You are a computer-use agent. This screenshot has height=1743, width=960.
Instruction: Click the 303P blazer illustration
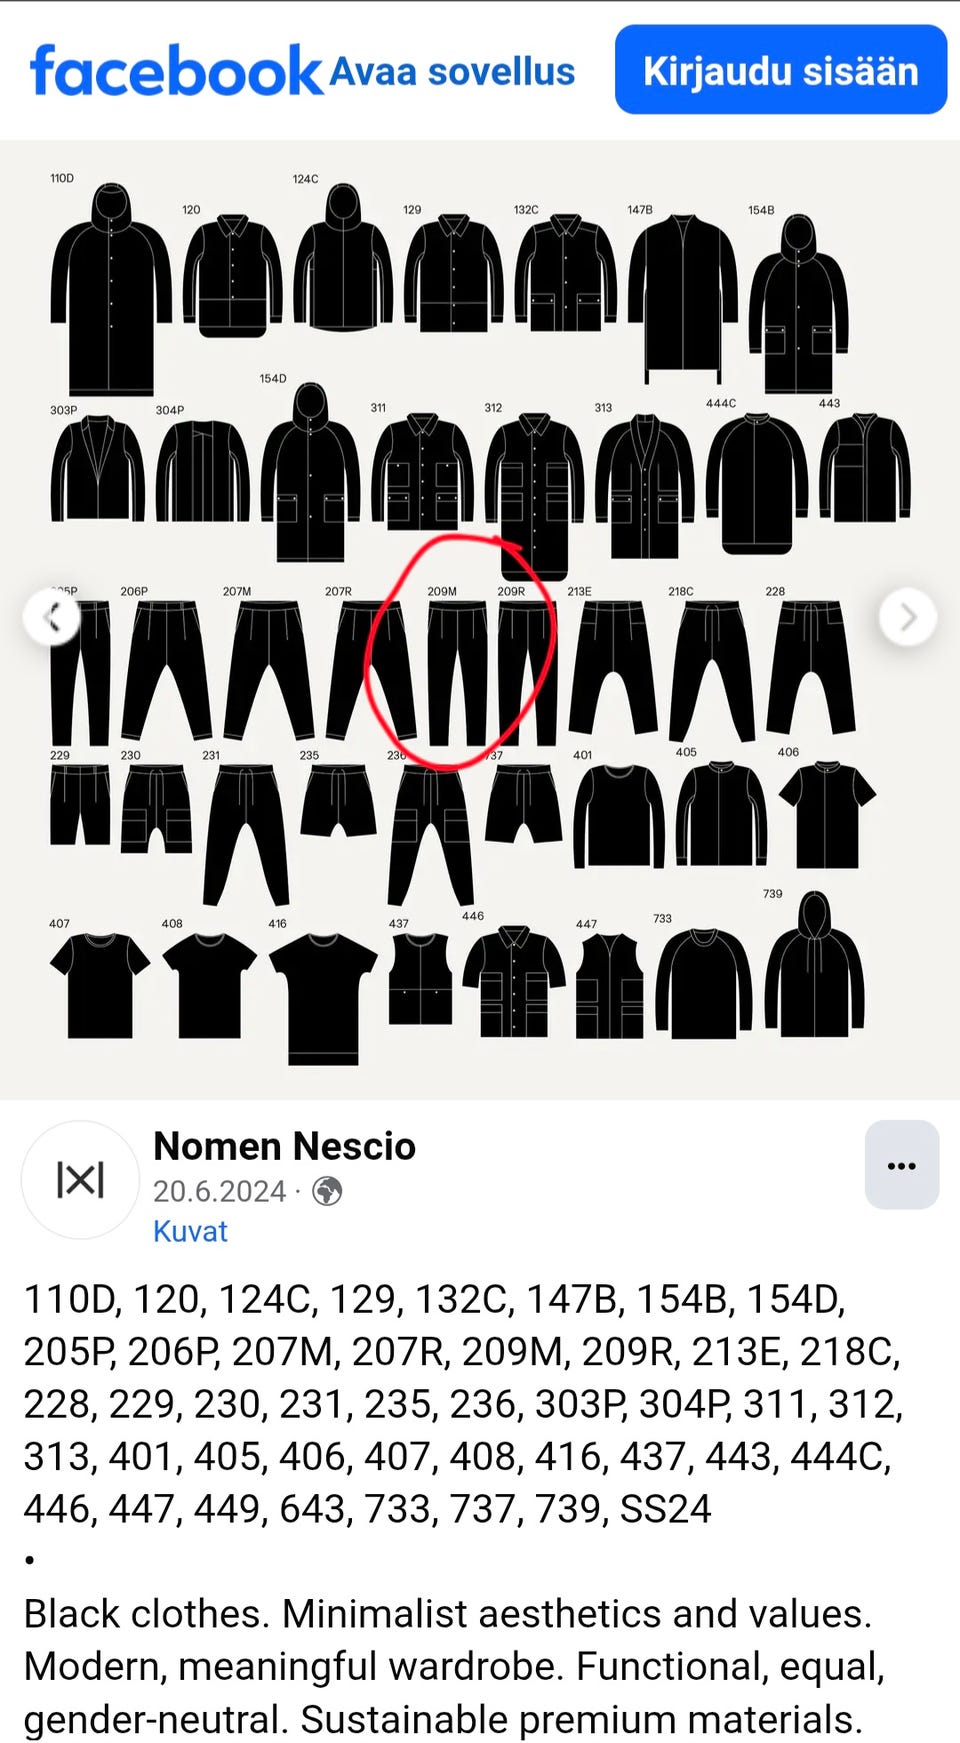(98, 468)
